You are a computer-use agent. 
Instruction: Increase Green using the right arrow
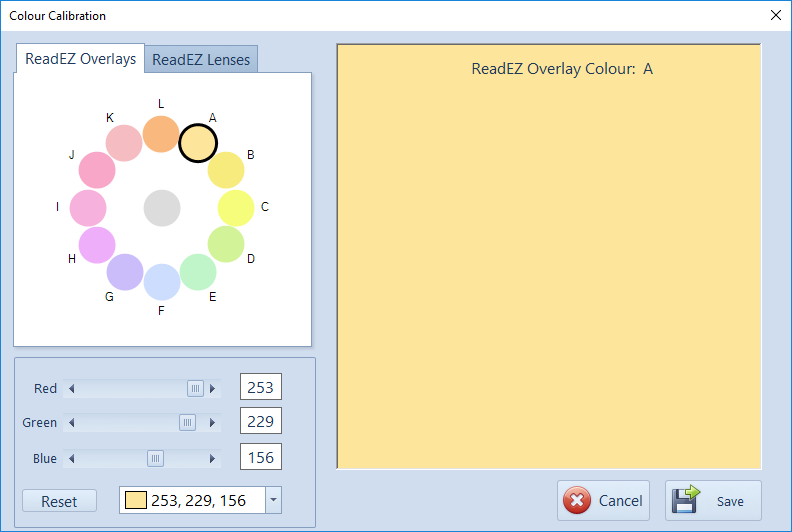pos(212,423)
